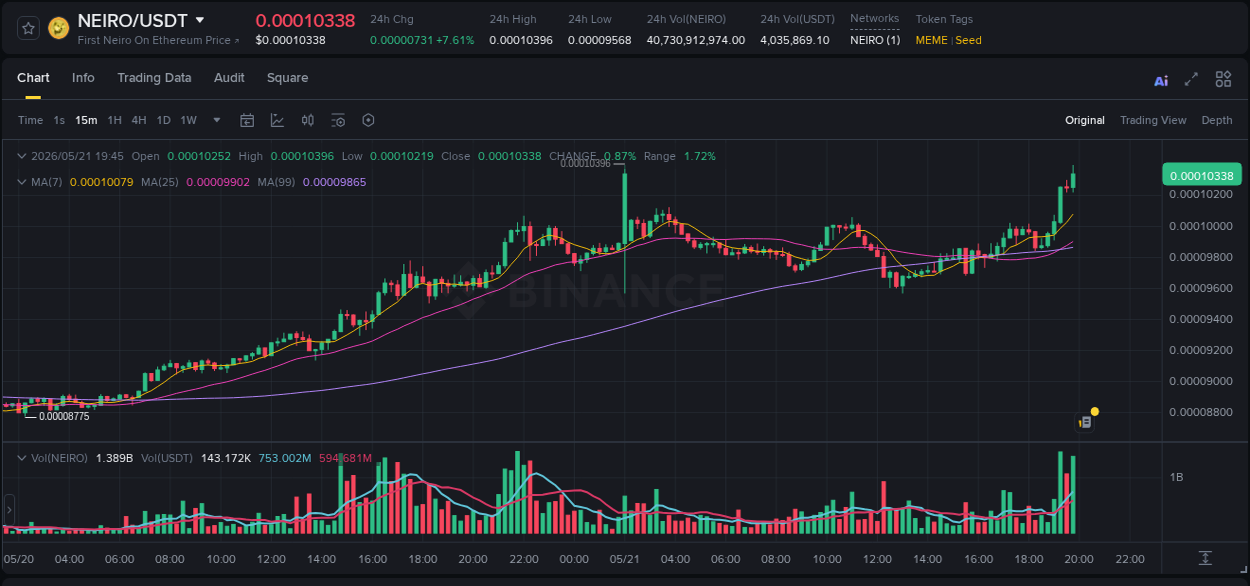Viewport: 1250px width, 586px height.
Task: Switch to Trading View chart
Action: pyautogui.click(x=1153, y=120)
